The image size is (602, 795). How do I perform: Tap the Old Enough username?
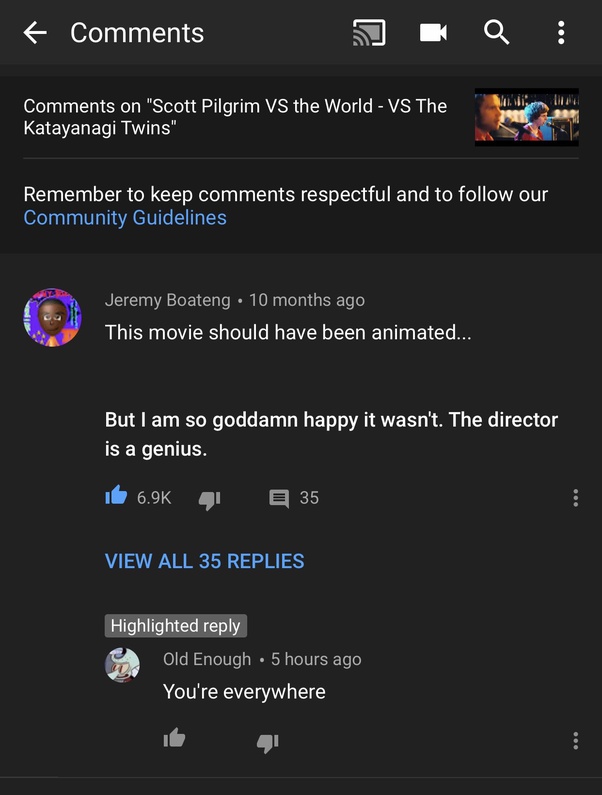point(207,659)
